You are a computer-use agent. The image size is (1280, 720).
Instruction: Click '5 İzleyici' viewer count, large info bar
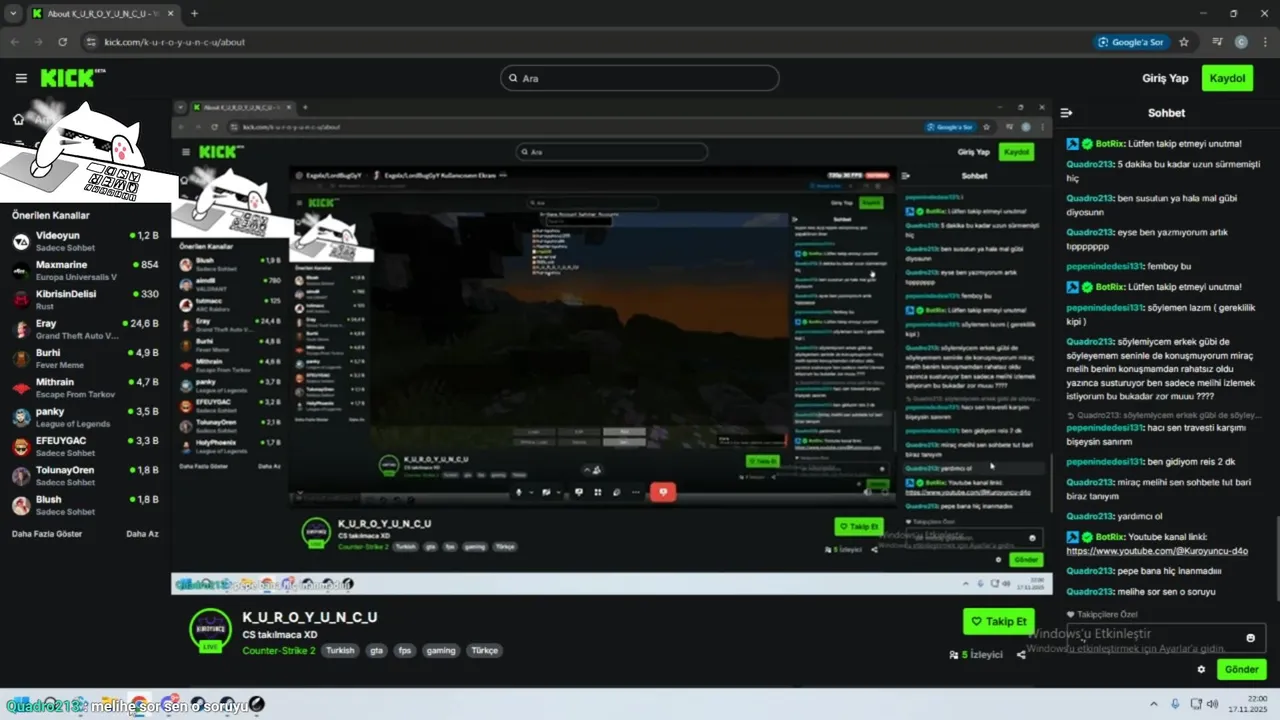975,655
